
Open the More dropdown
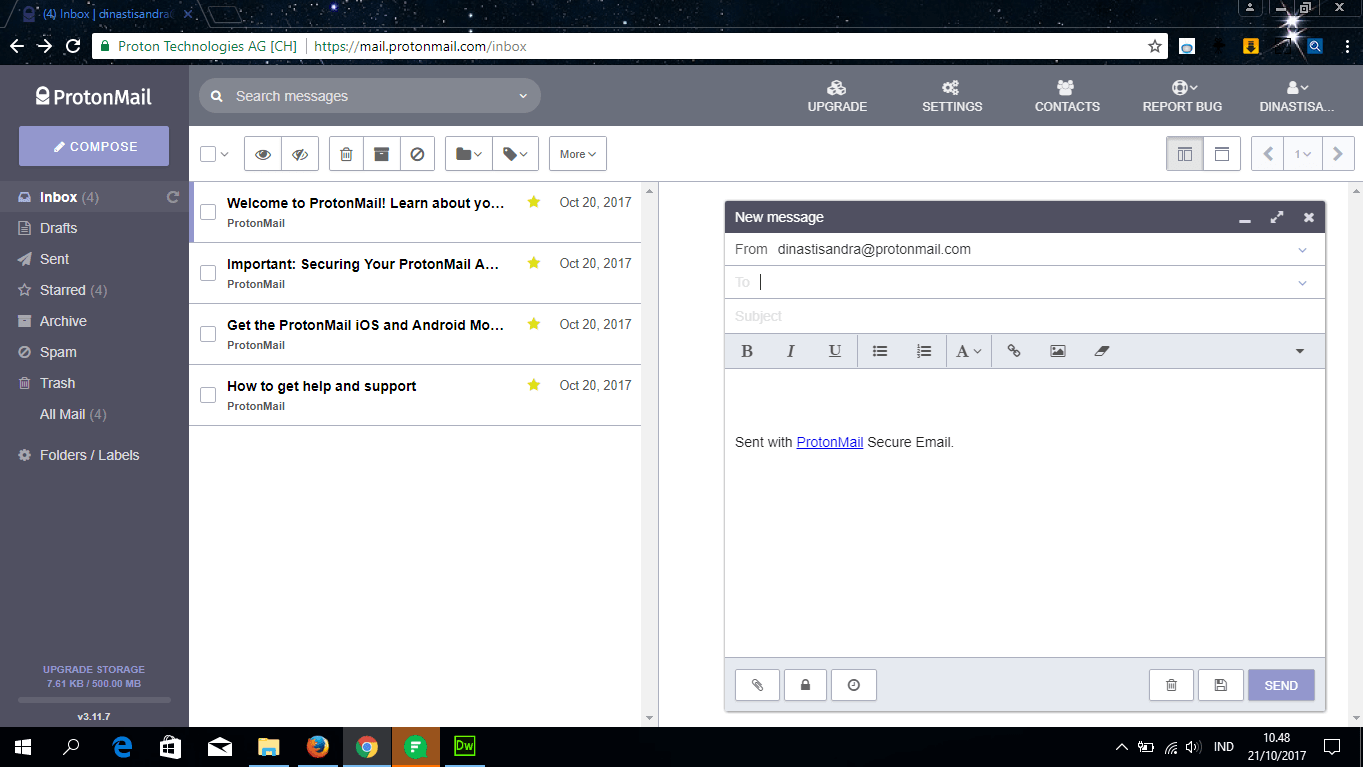click(578, 154)
